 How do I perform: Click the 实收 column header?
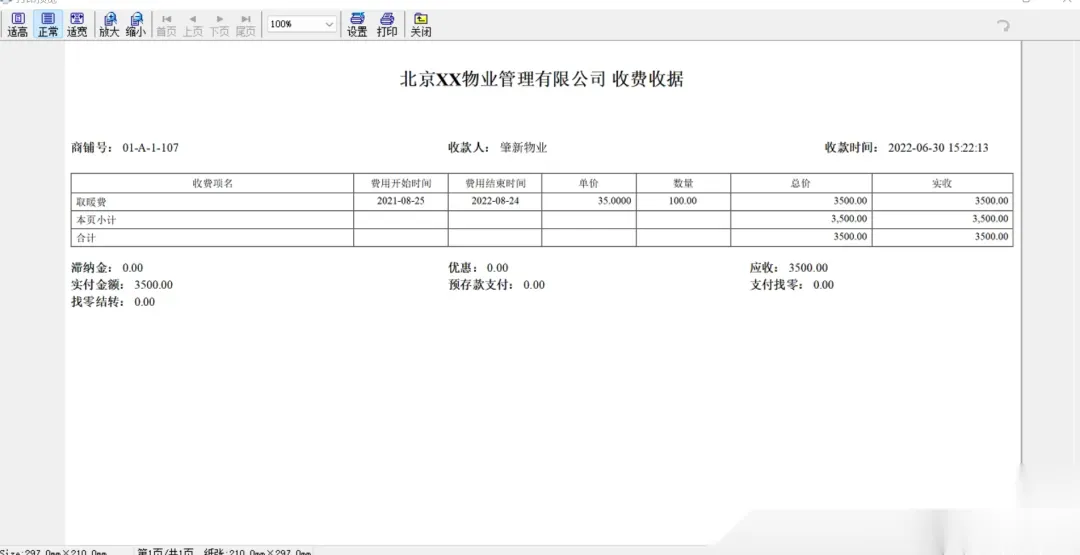click(941, 183)
